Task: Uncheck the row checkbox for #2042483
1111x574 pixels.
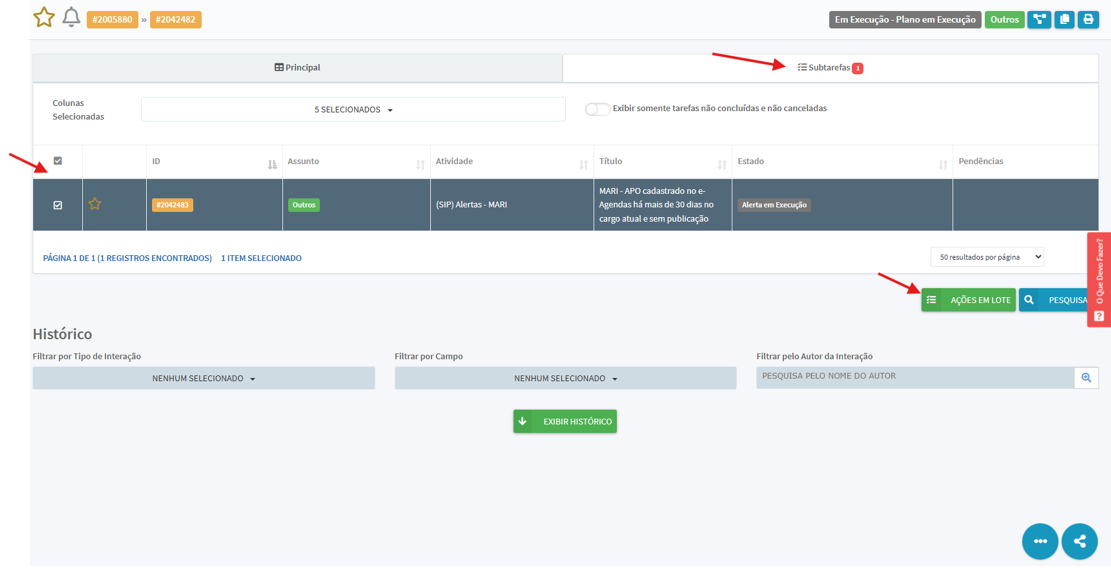Action: coord(58,205)
